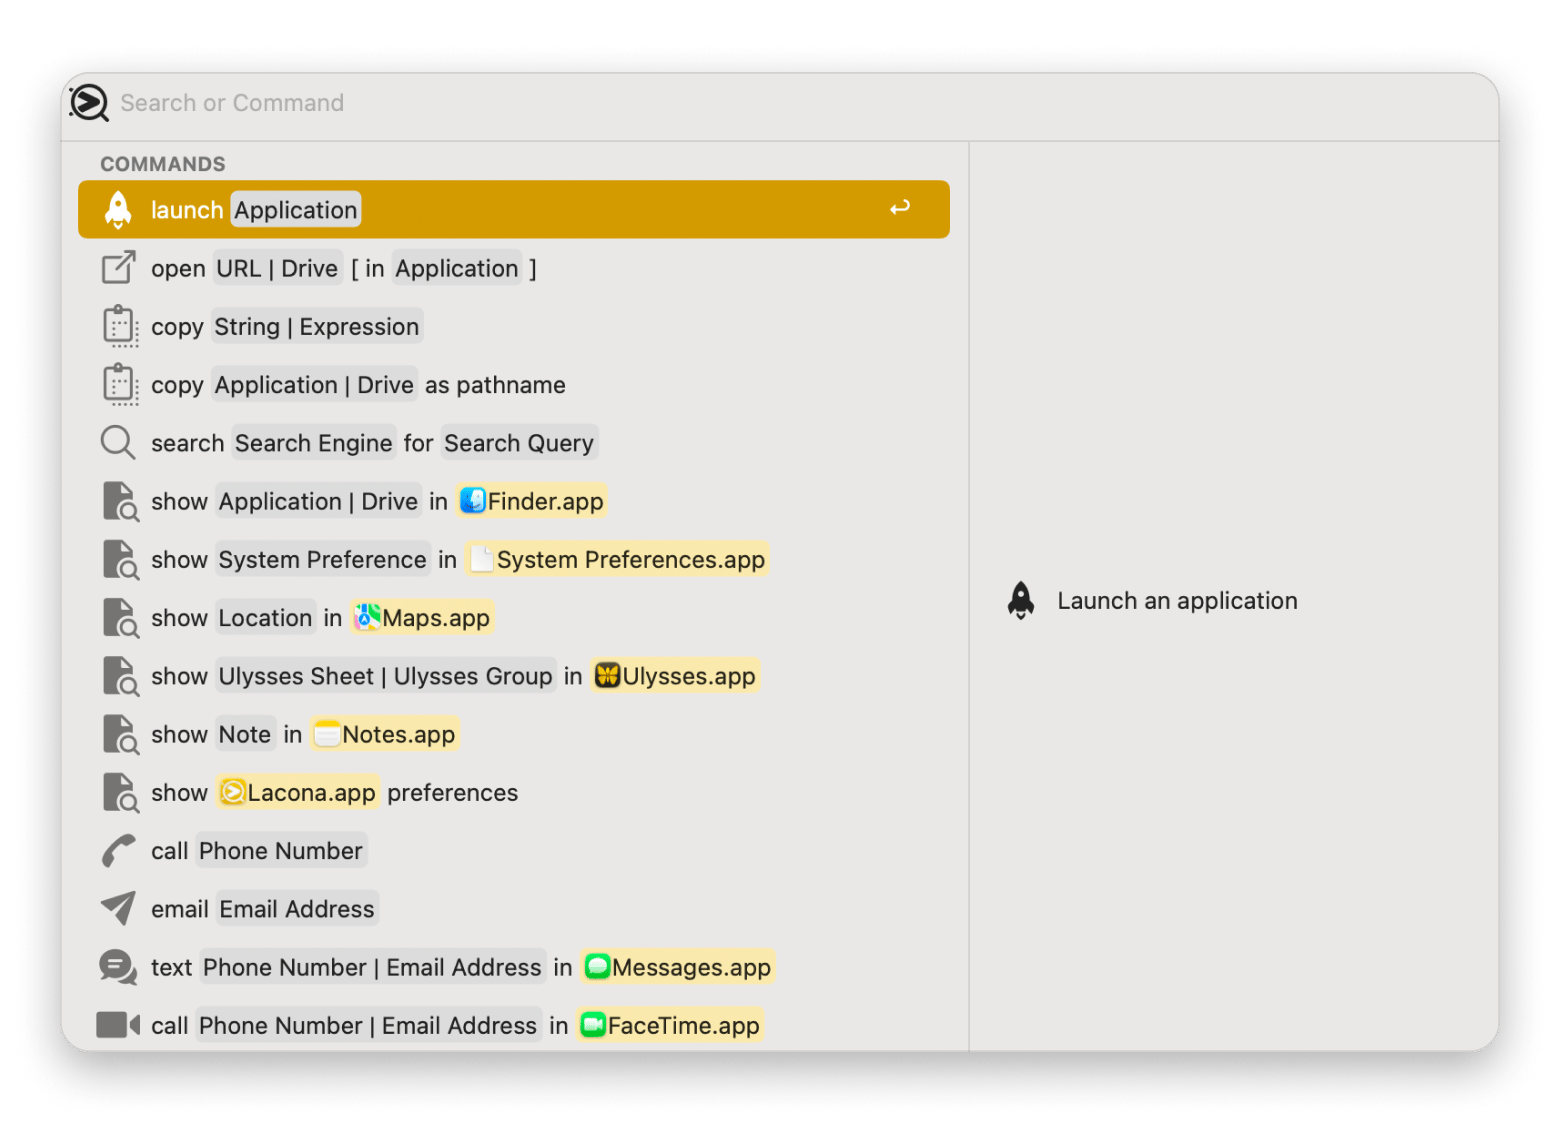The width and height of the screenshot is (1560, 1132).
Task: Click the Search Query placeholder token
Action: tap(519, 443)
